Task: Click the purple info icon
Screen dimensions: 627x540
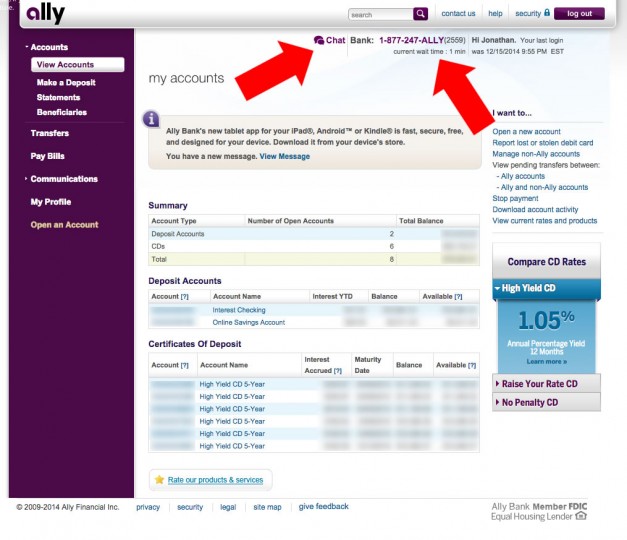Action: click(151, 119)
